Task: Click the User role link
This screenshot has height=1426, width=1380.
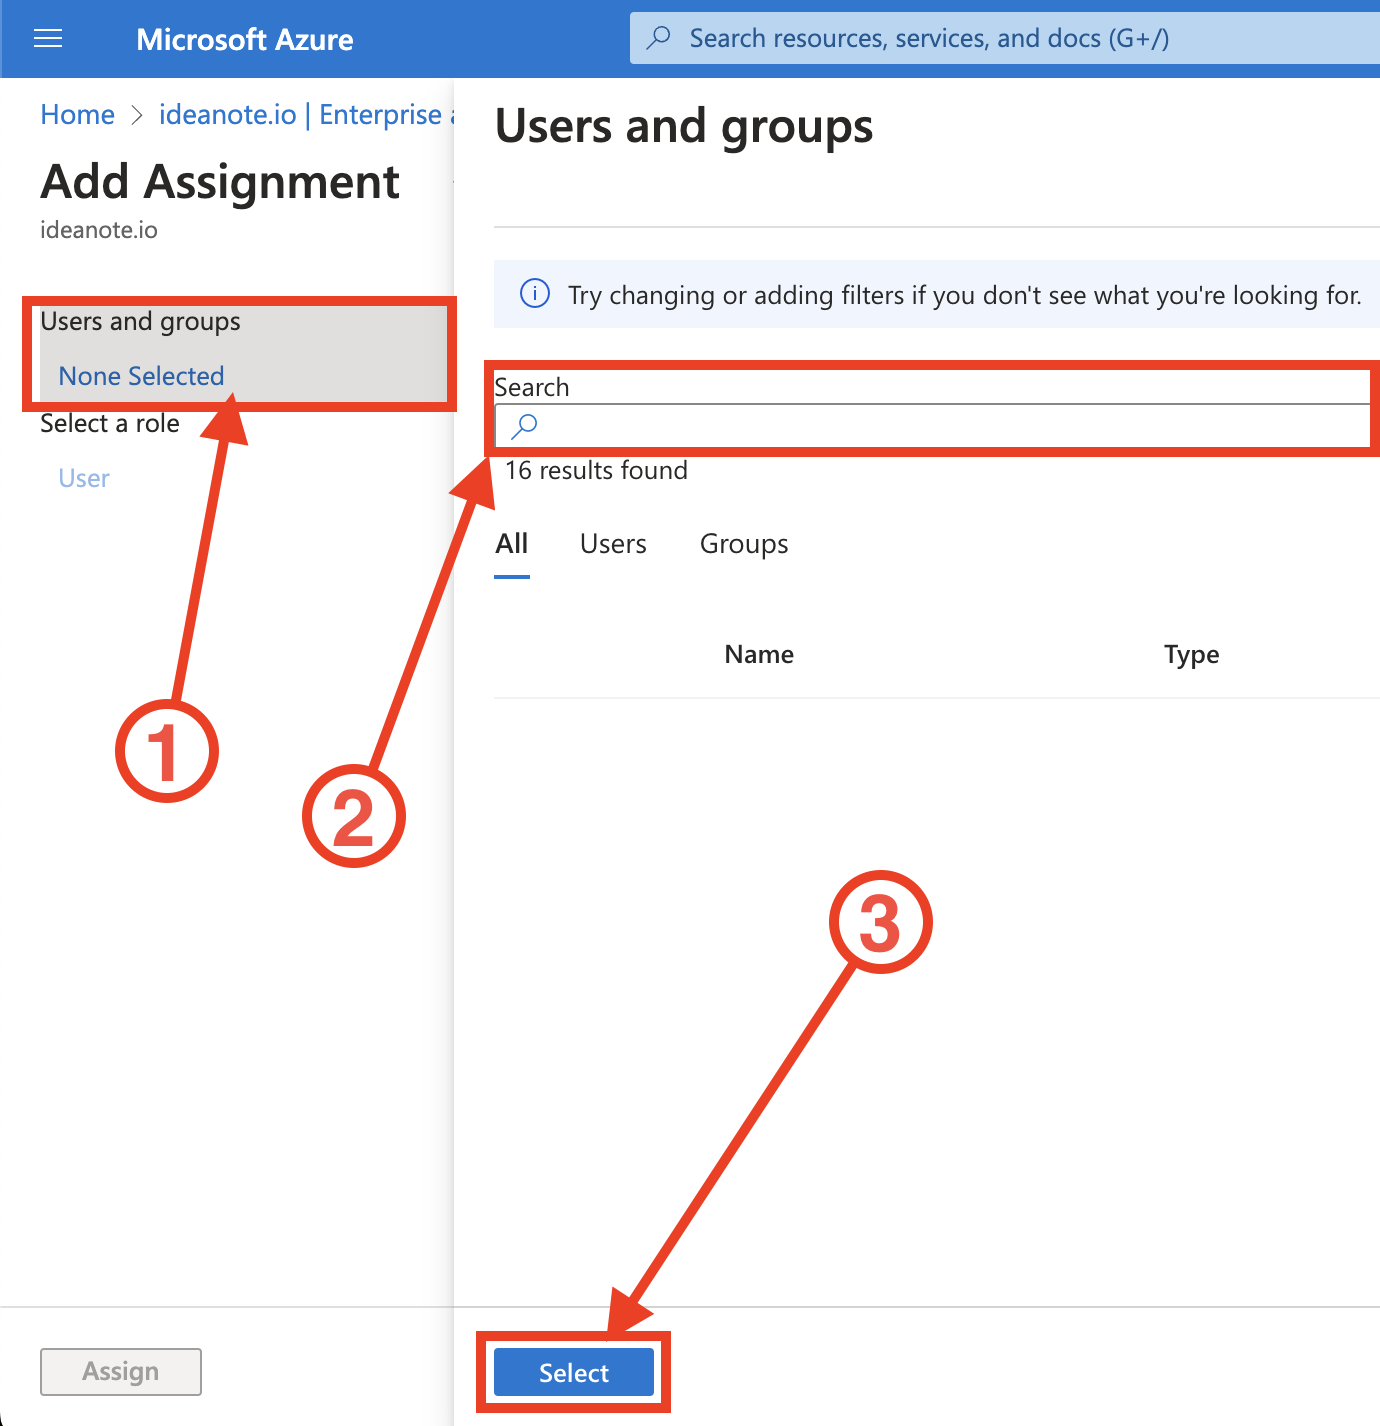Action: pos(84,478)
